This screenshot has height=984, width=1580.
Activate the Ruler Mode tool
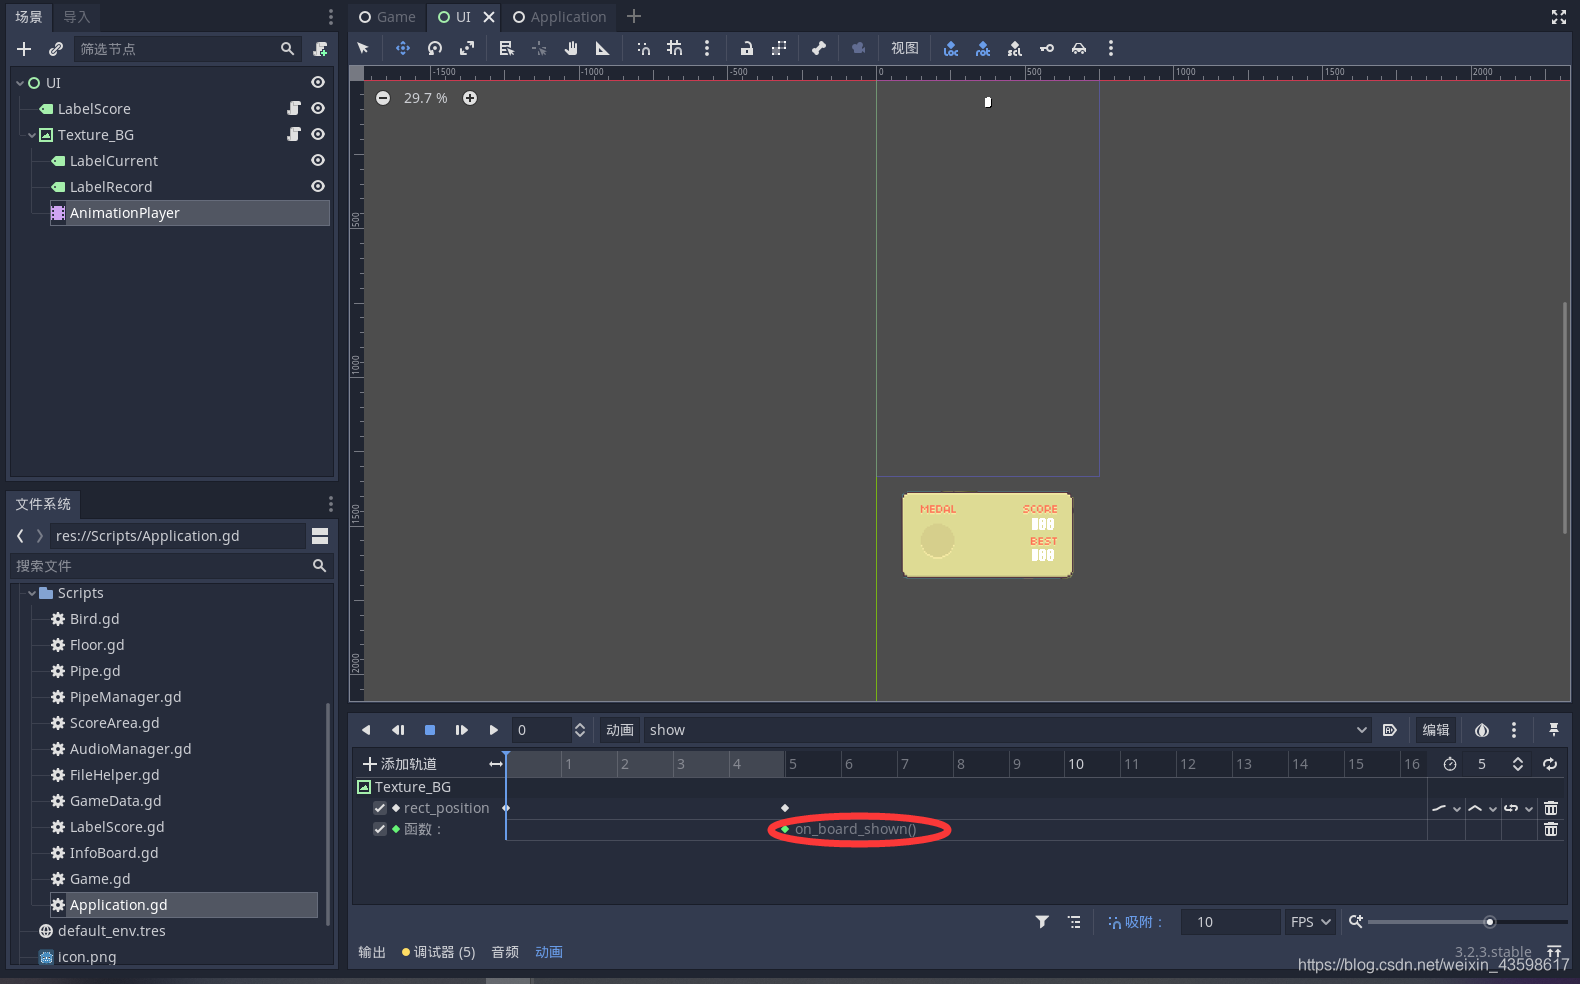pyautogui.click(x=602, y=48)
